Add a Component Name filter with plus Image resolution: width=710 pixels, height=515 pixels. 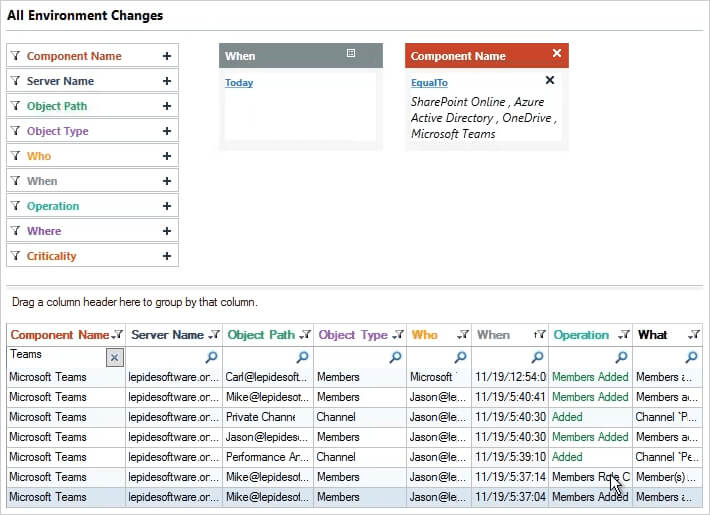pos(167,56)
